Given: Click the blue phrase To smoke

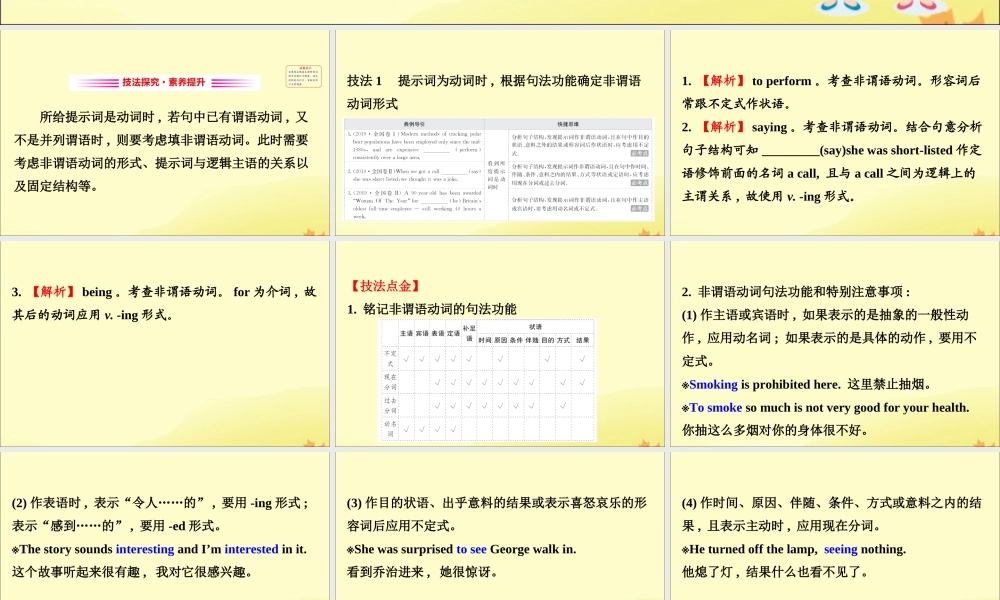Looking at the screenshot, I should tap(716, 407).
